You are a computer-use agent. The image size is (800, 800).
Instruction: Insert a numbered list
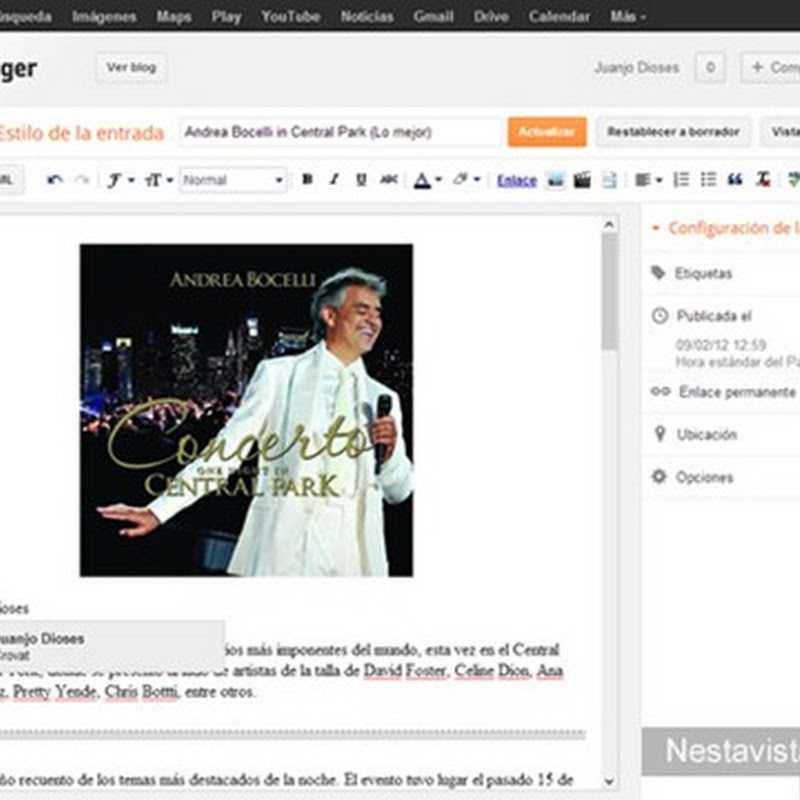click(682, 180)
